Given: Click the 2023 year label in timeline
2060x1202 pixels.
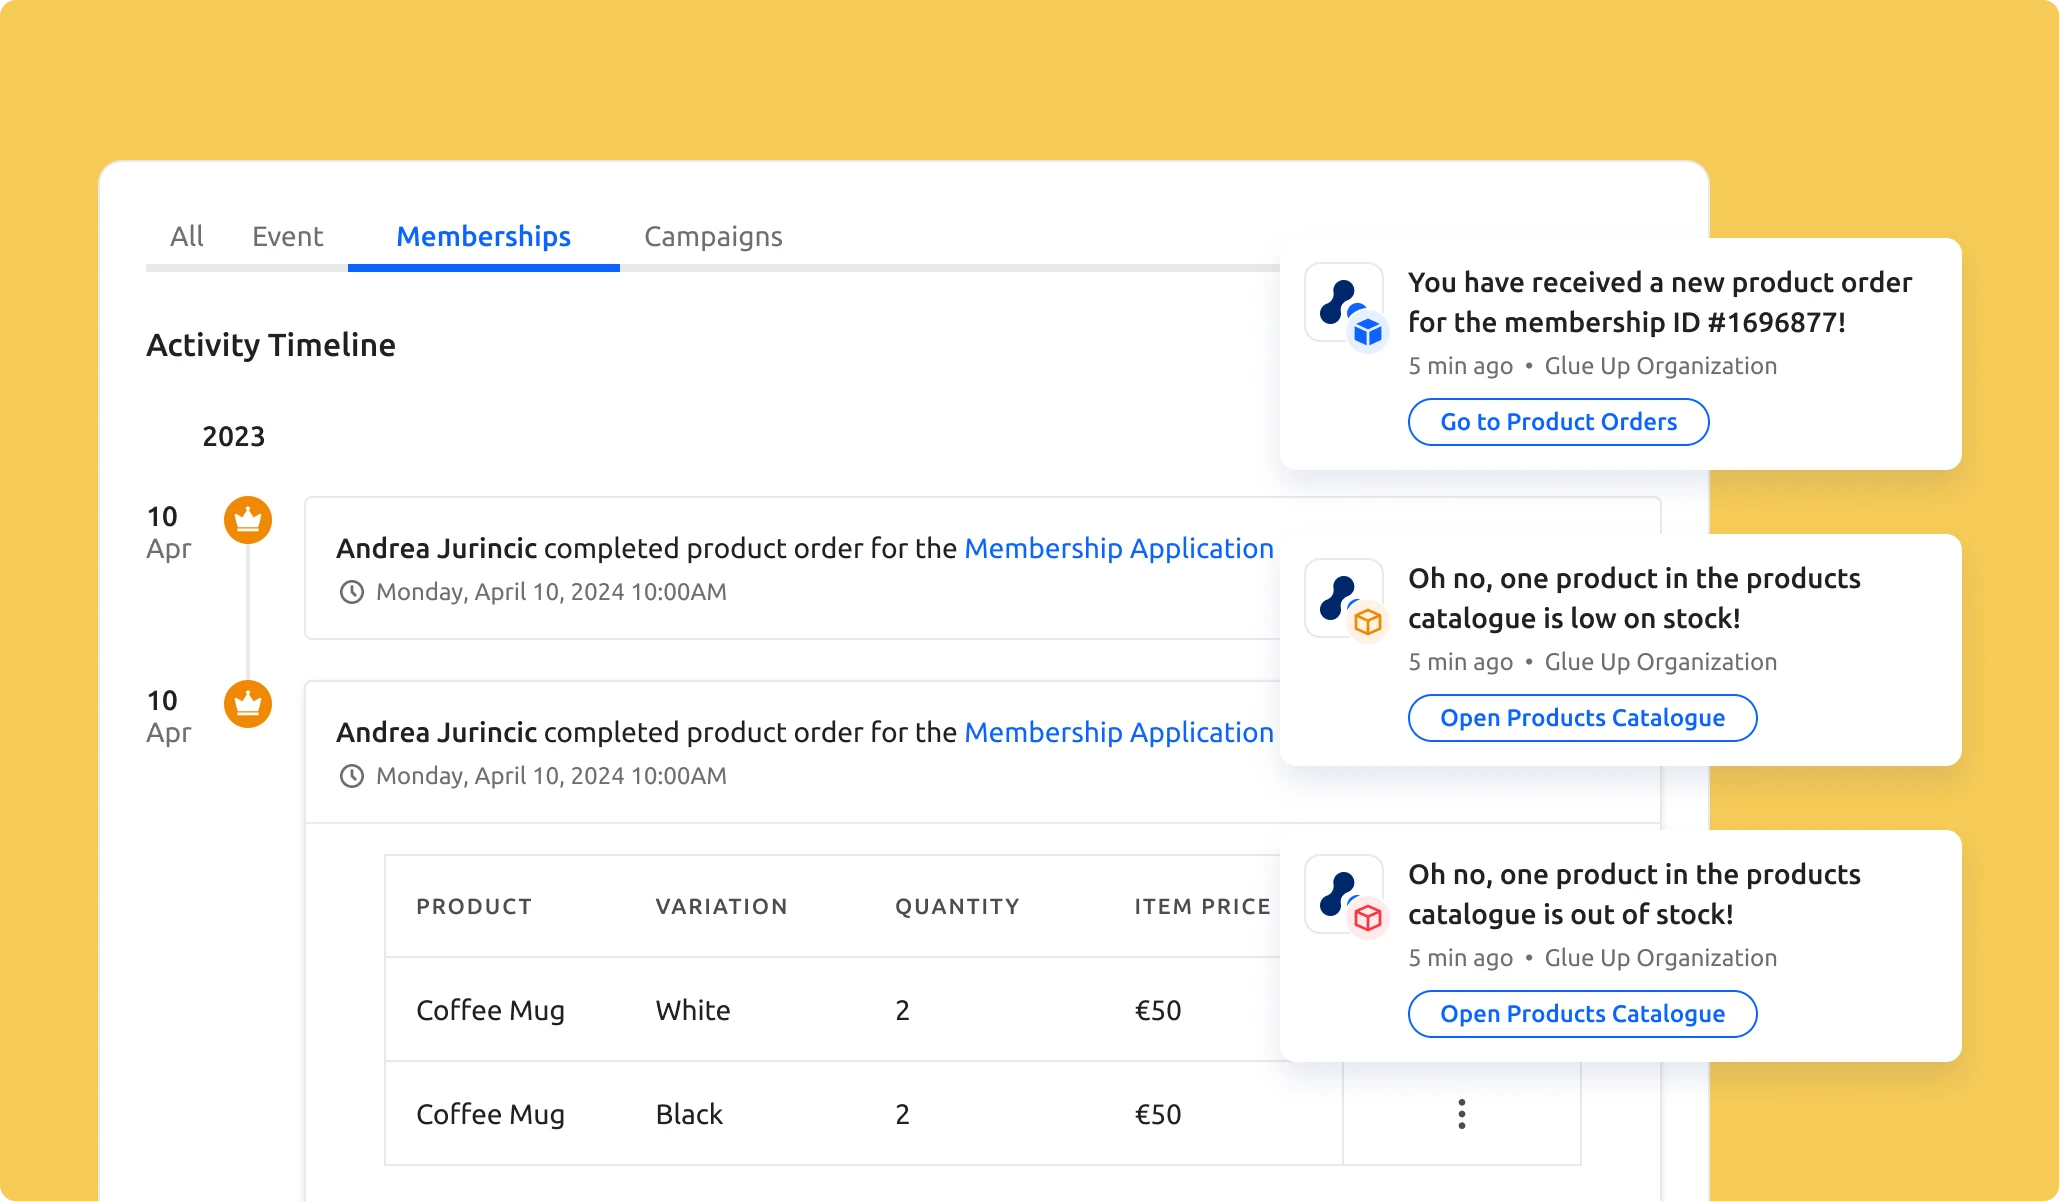Looking at the screenshot, I should (232, 436).
